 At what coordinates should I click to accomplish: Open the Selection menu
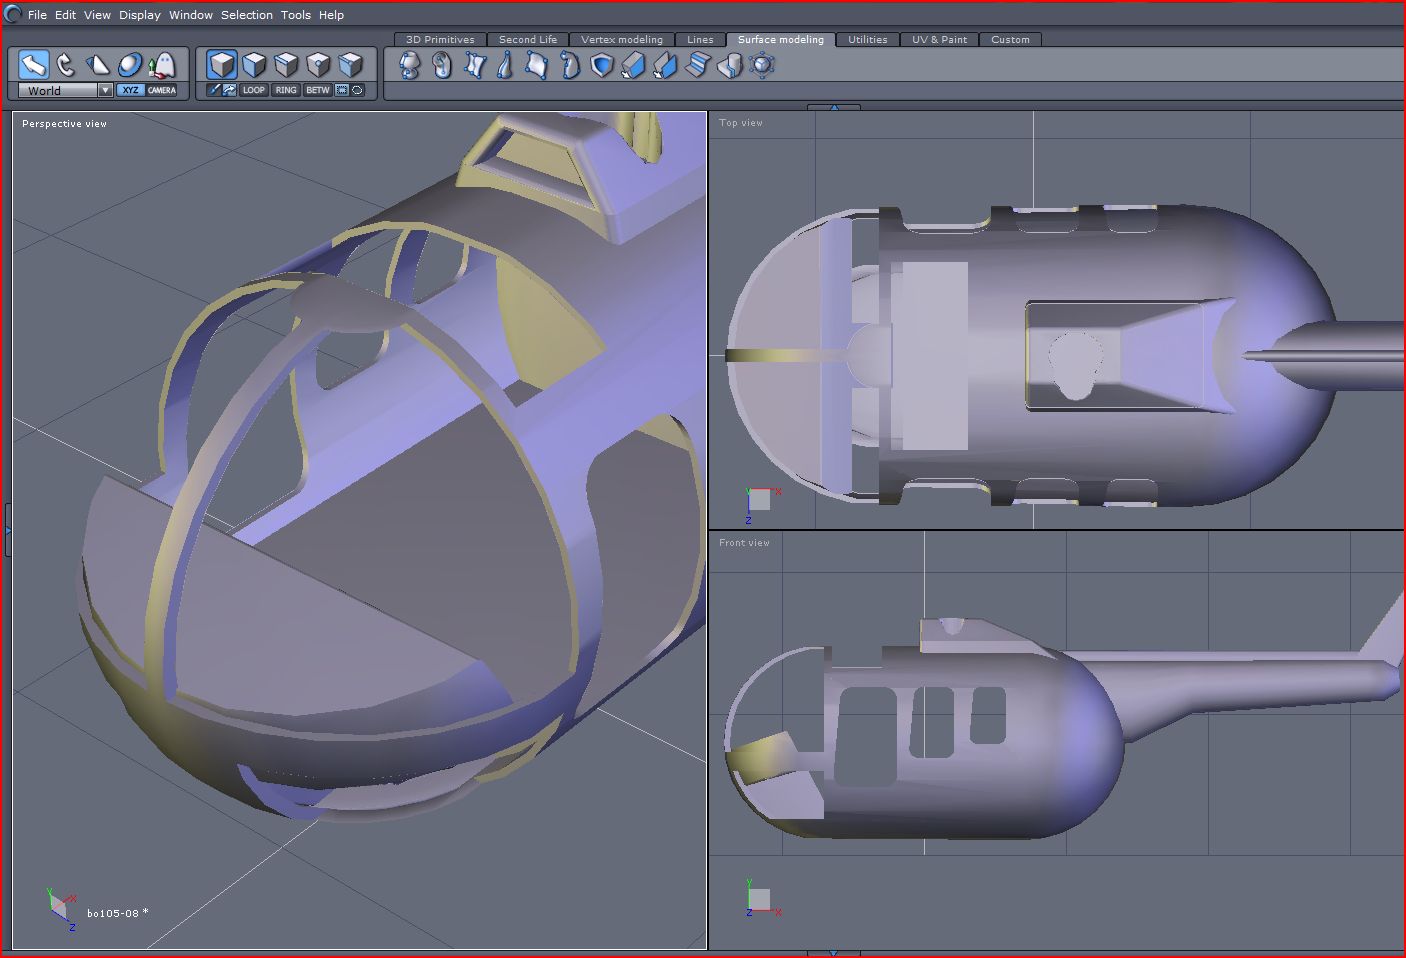tap(247, 15)
